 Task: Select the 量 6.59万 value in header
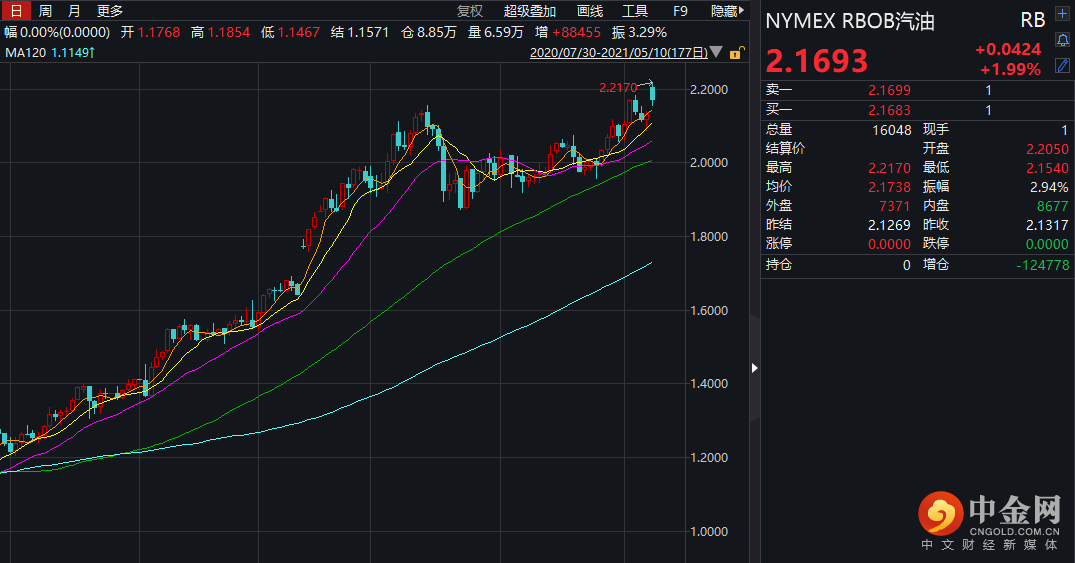496,32
